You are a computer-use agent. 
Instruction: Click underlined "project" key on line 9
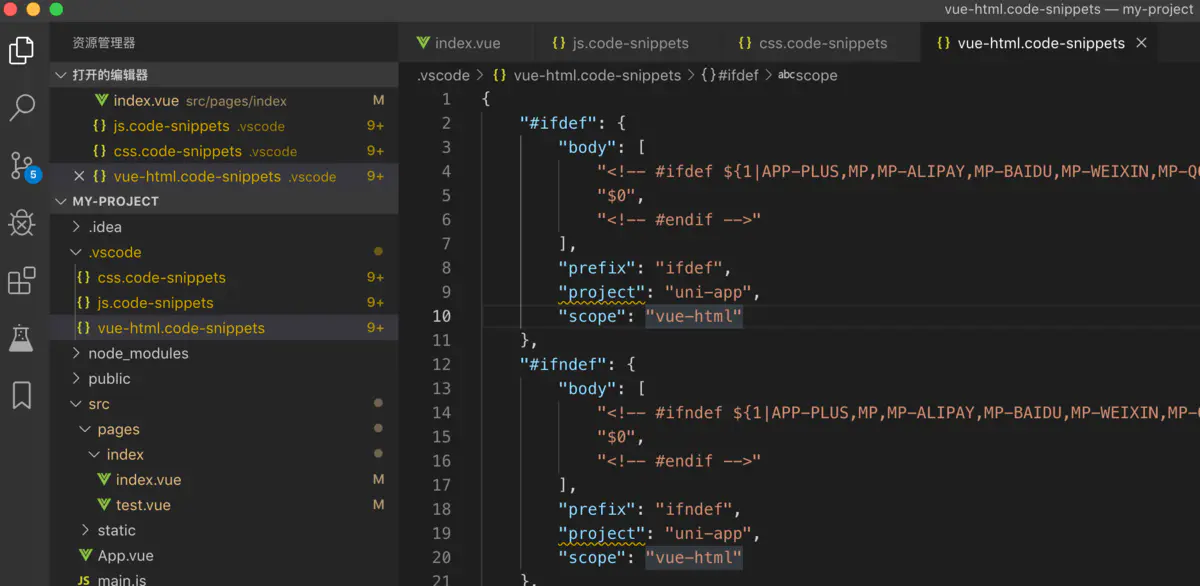pyautogui.click(x=602, y=292)
